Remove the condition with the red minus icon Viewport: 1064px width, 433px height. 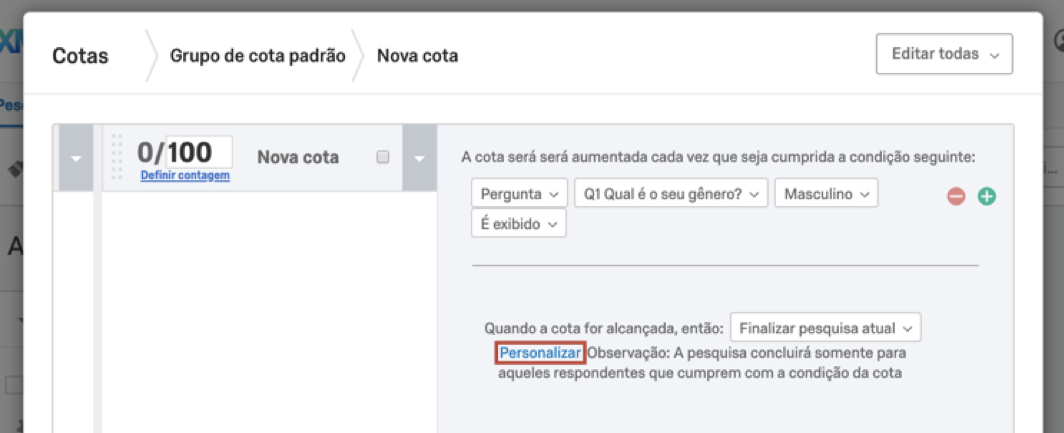[956, 197]
